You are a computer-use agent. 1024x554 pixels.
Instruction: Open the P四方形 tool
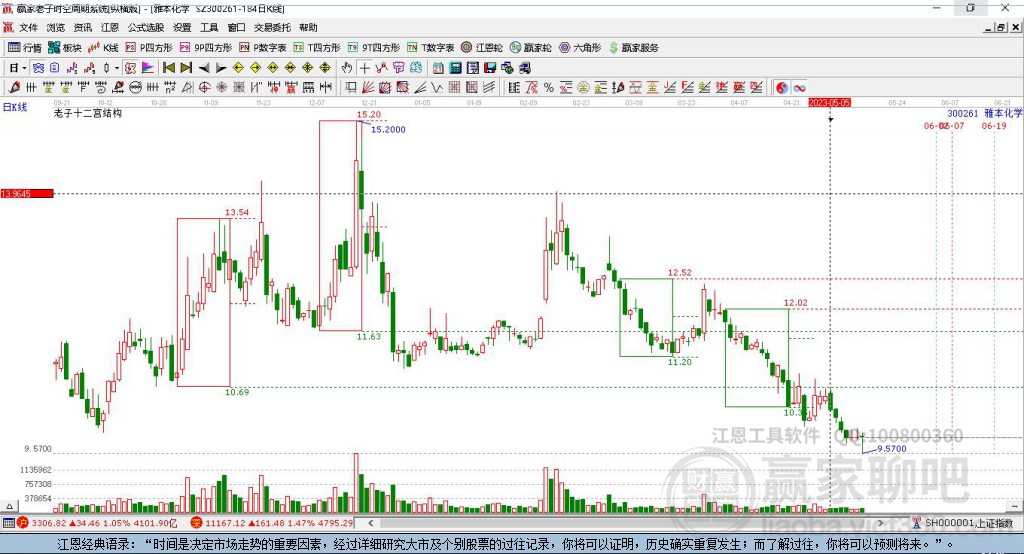148,48
